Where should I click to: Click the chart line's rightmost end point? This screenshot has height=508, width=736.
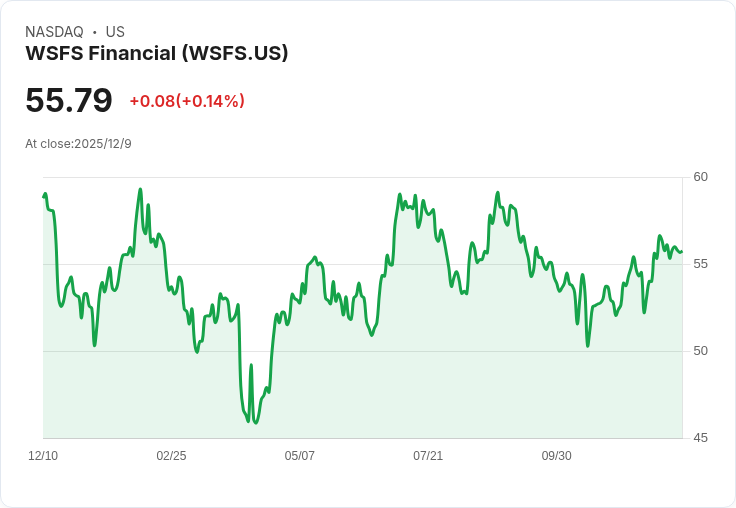pyautogui.click(x=682, y=251)
